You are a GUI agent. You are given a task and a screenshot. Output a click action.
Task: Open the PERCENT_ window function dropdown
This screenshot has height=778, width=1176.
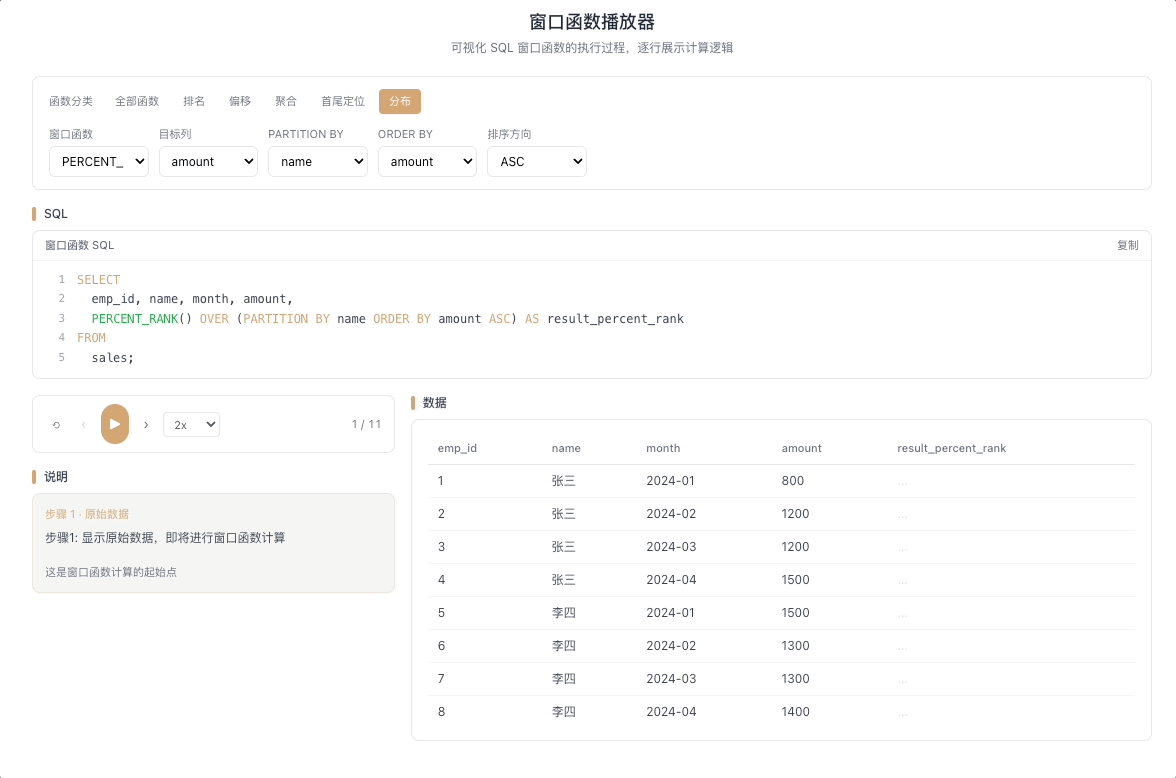pos(99,161)
